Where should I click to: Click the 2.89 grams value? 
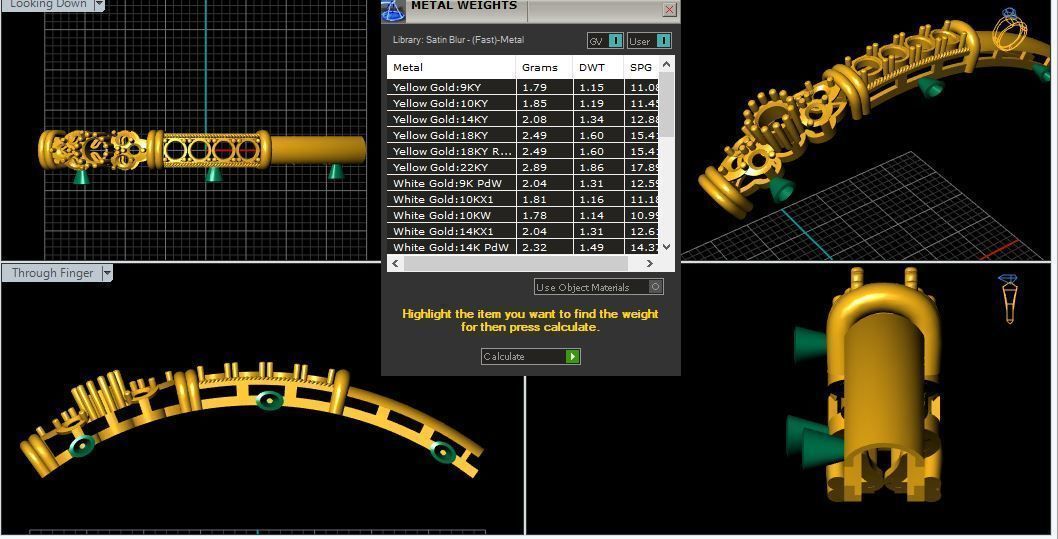pyautogui.click(x=534, y=167)
